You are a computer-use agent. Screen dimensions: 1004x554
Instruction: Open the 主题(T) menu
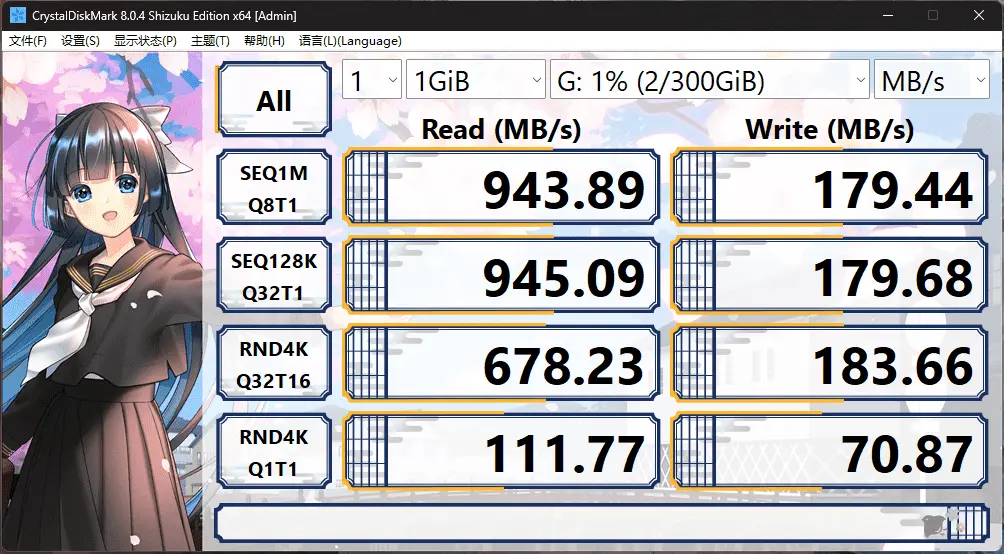point(210,41)
